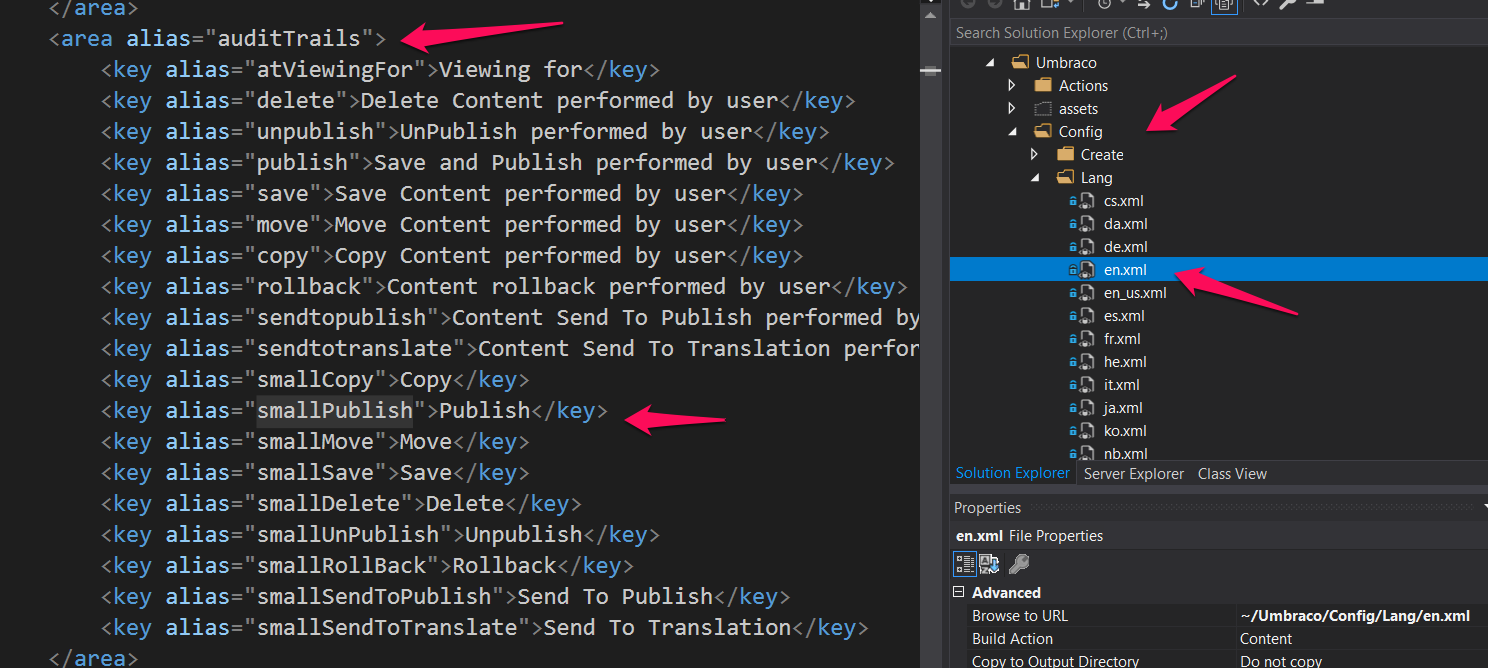Select it.xml in the tree
Screen dimensions: 1488x668
tap(1121, 384)
